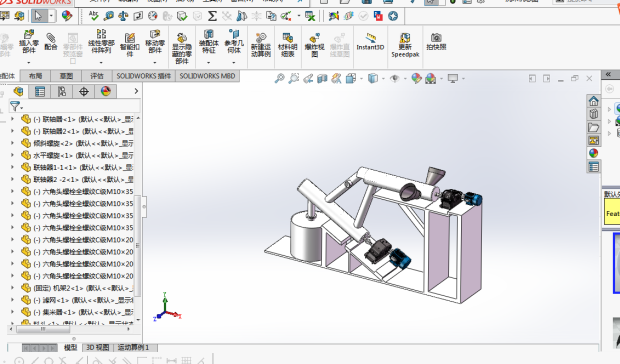The image size is (620, 364).
Task: Switch to the 评估 ribbon tab
Action: click(97, 76)
